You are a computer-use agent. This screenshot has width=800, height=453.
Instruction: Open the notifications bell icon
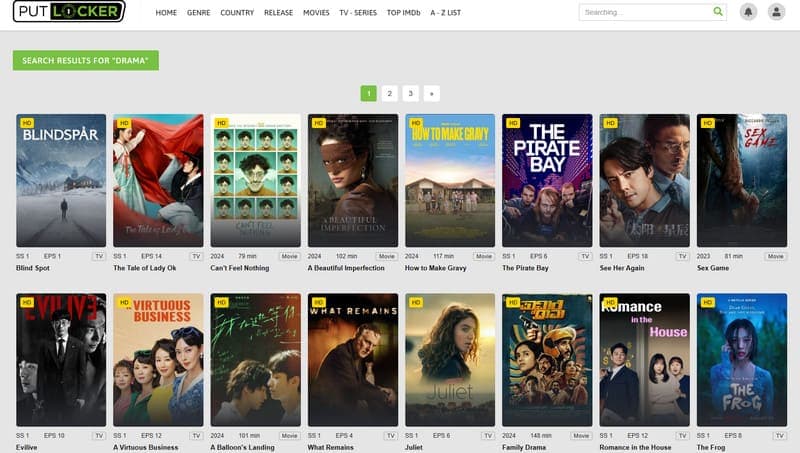click(748, 12)
